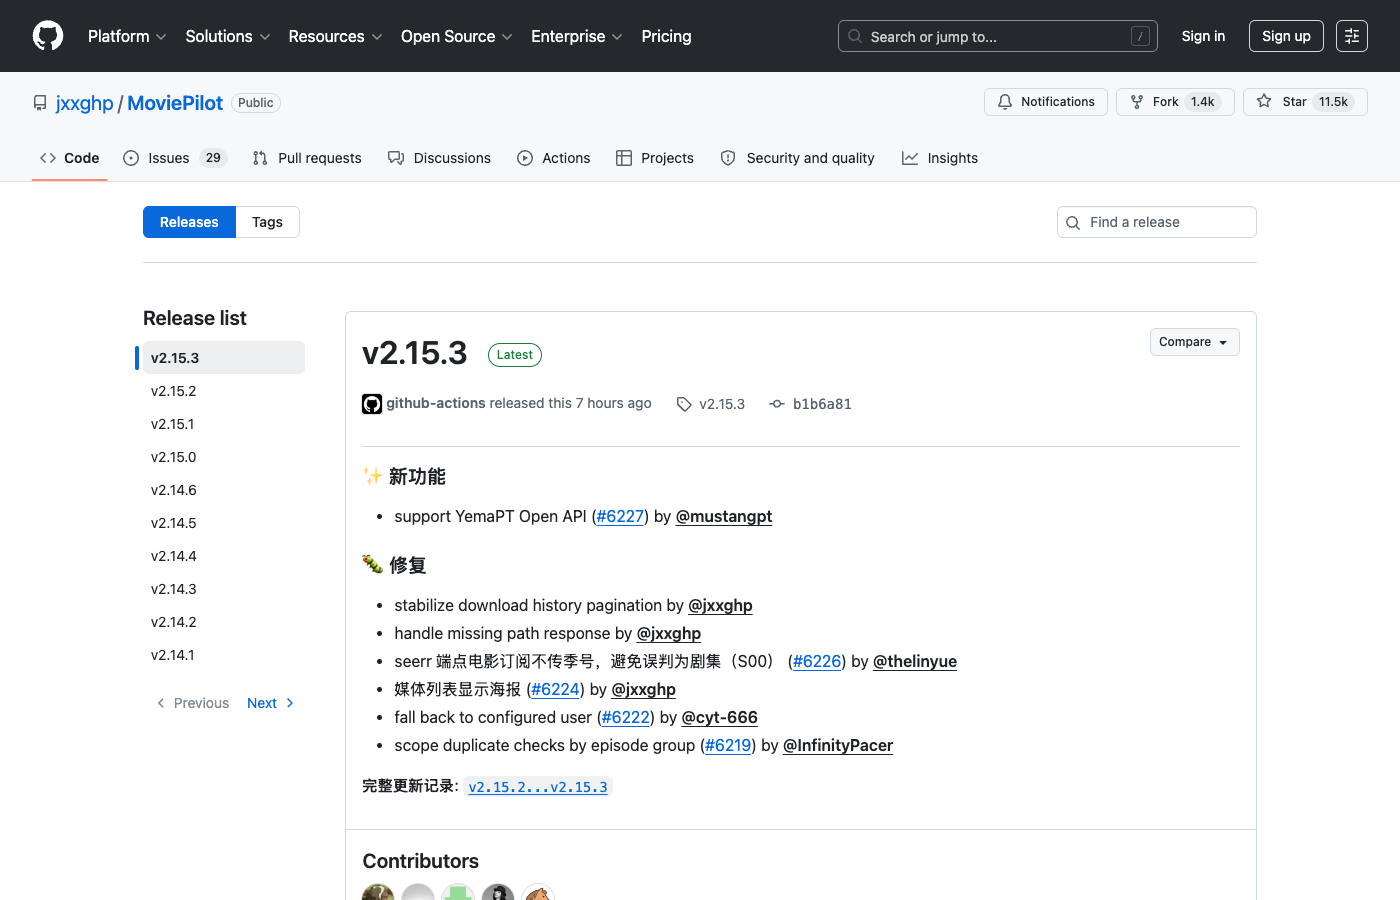Click the search magnifier icon in header
This screenshot has height=900, width=1400.
tap(855, 36)
